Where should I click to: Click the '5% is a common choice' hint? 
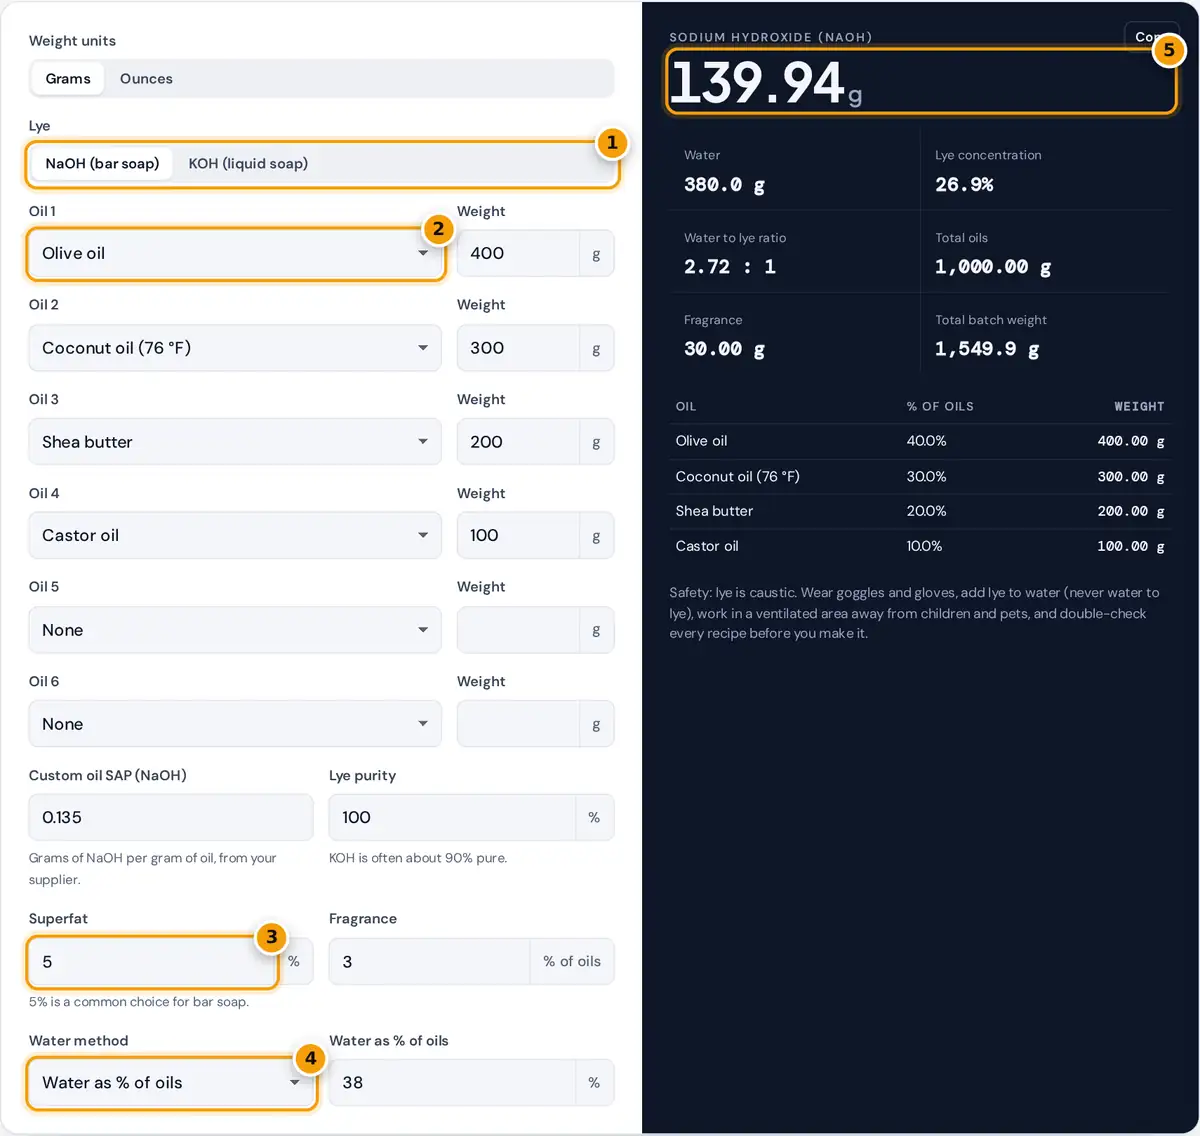coord(139,1002)
